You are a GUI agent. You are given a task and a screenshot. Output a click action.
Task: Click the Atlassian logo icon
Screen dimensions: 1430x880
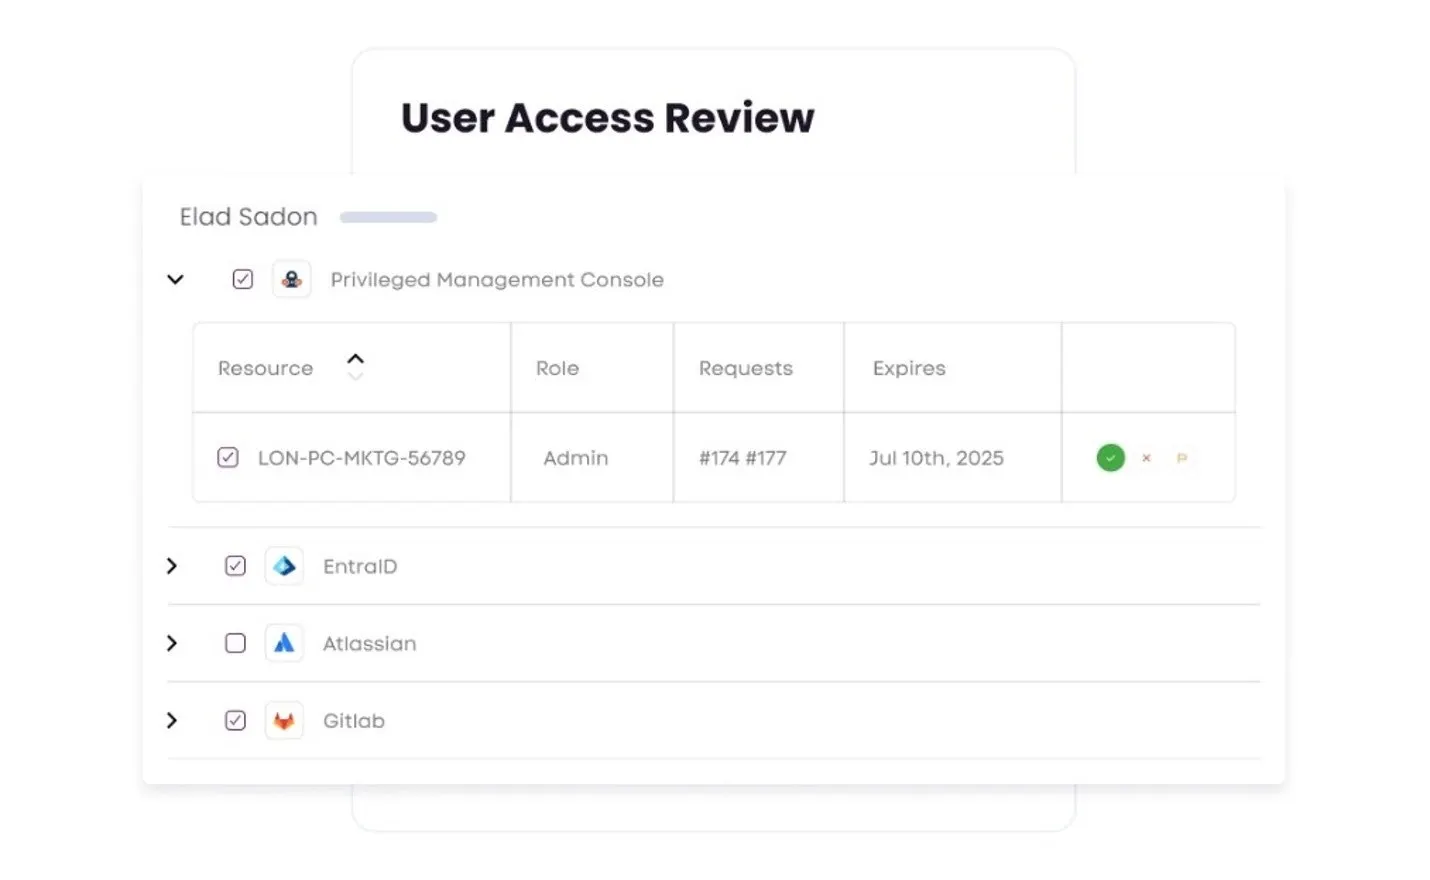[x=284, y=643]
